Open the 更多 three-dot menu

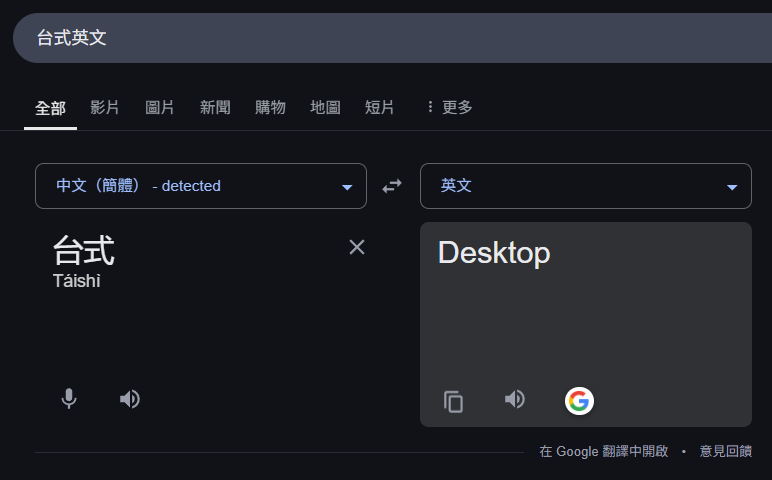450,107
